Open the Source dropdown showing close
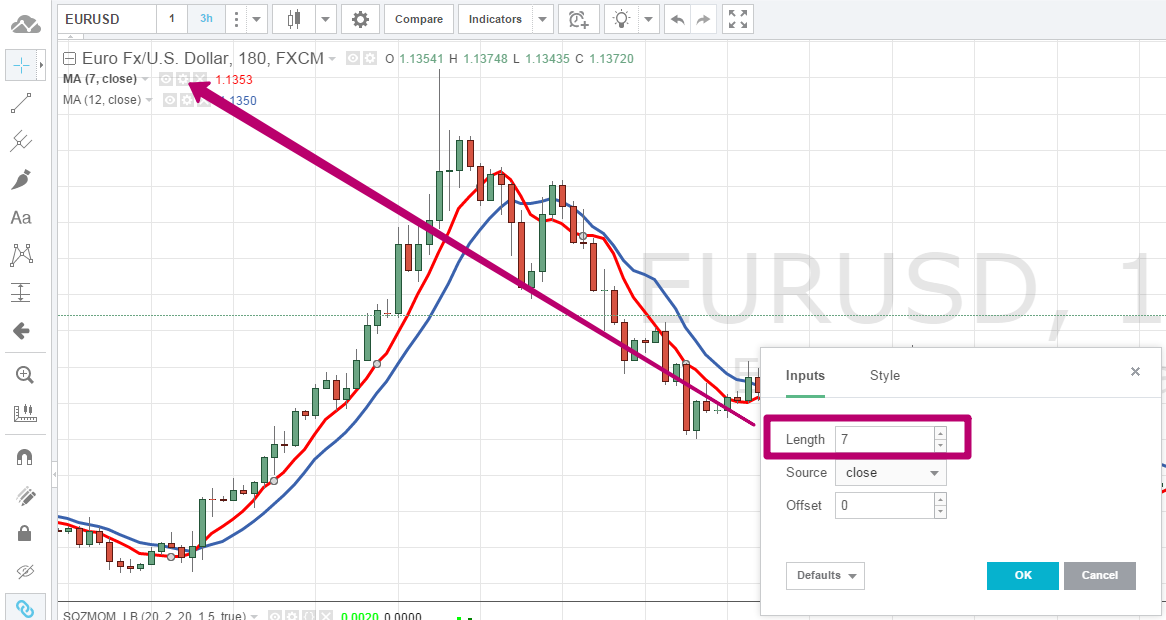Screen dimensions: 1166x620 [891, 473]
